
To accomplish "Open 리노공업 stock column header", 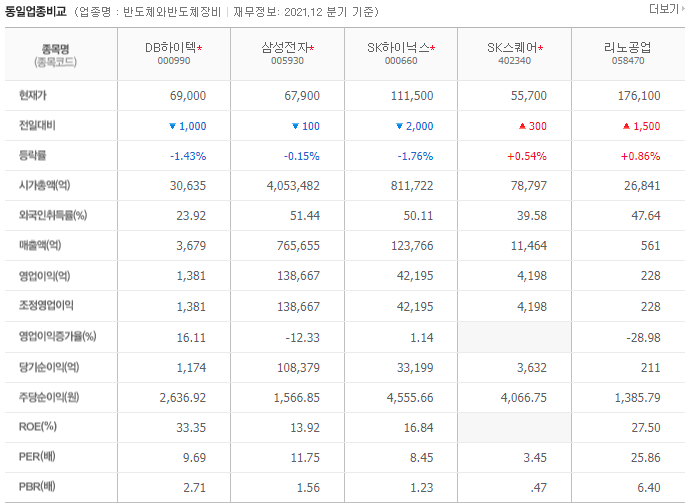I will click(x=628, y=47).
